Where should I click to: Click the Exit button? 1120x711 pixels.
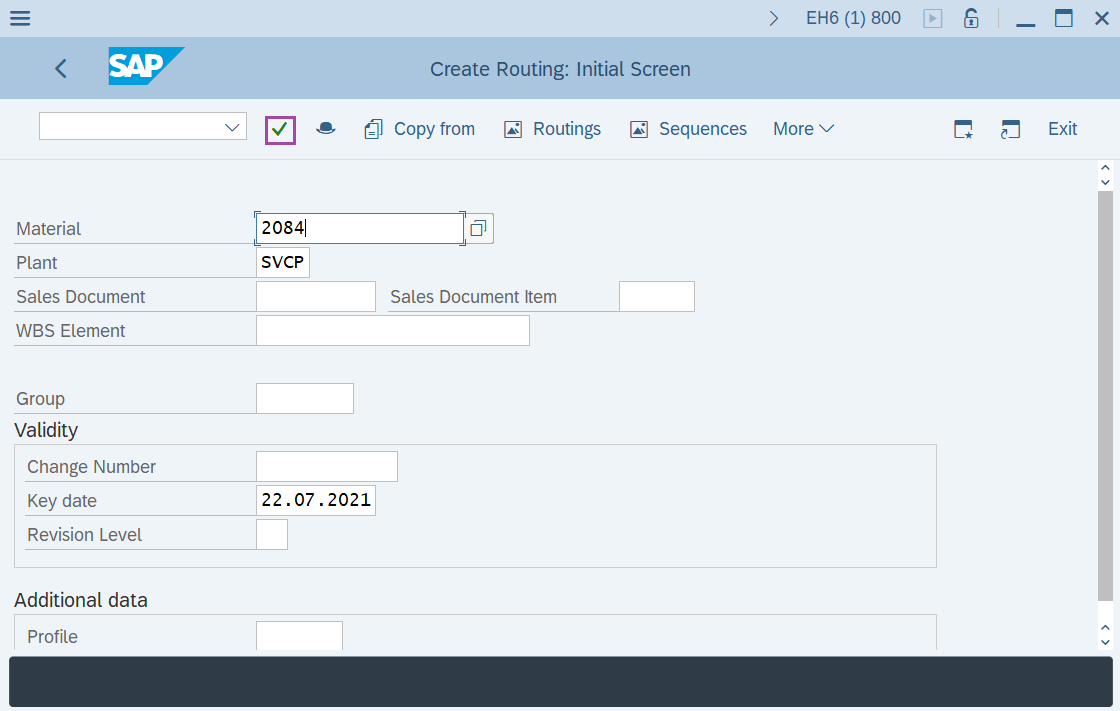[x=1062, y=129]
